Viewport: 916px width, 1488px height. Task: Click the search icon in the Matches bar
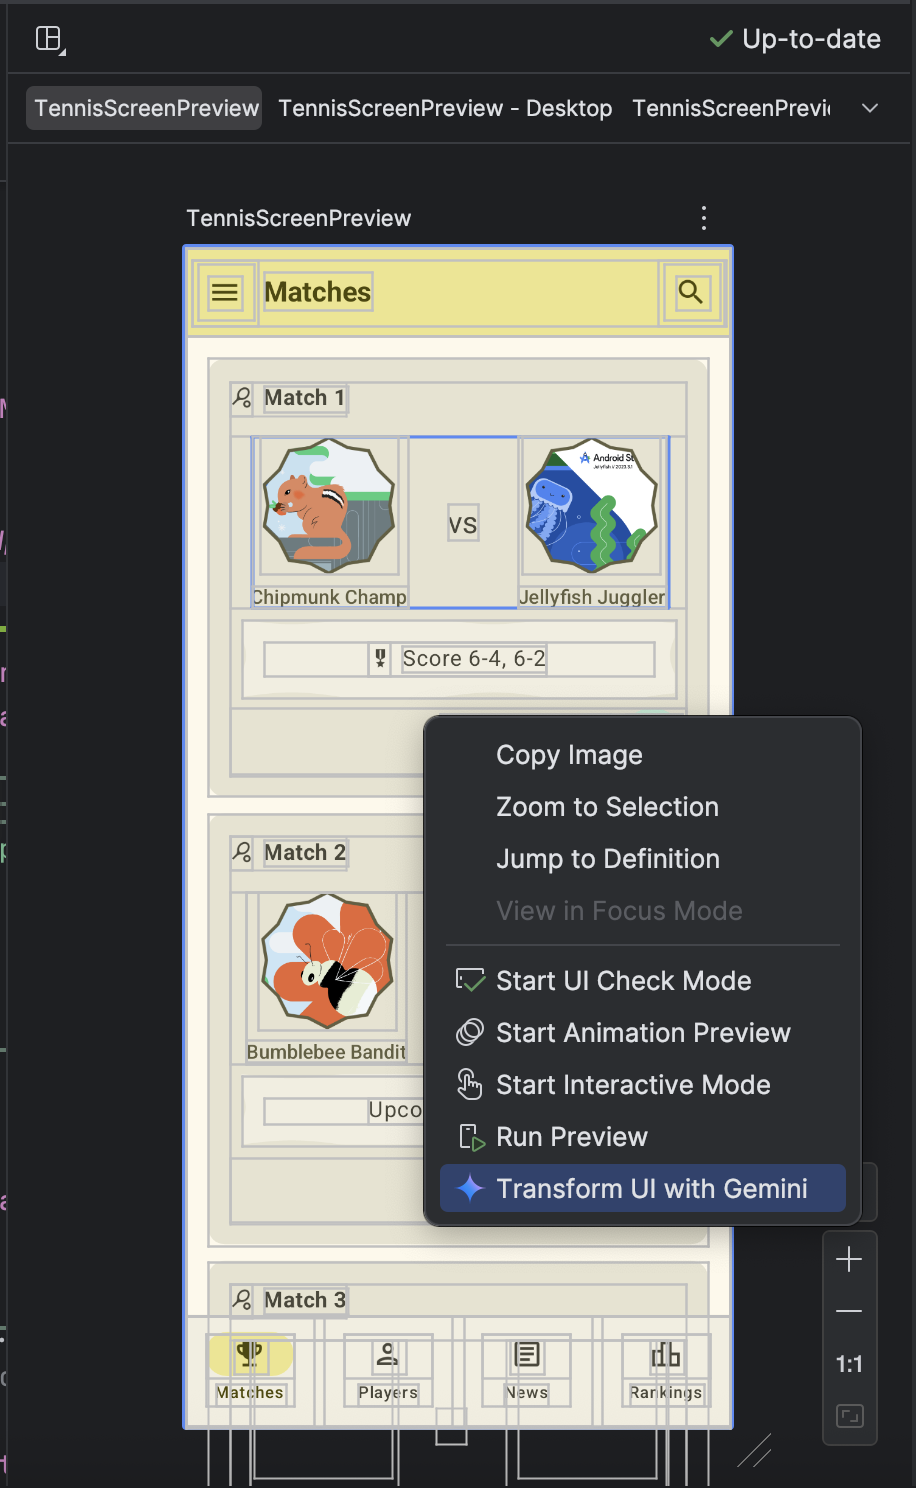click(x=690, y=292)
